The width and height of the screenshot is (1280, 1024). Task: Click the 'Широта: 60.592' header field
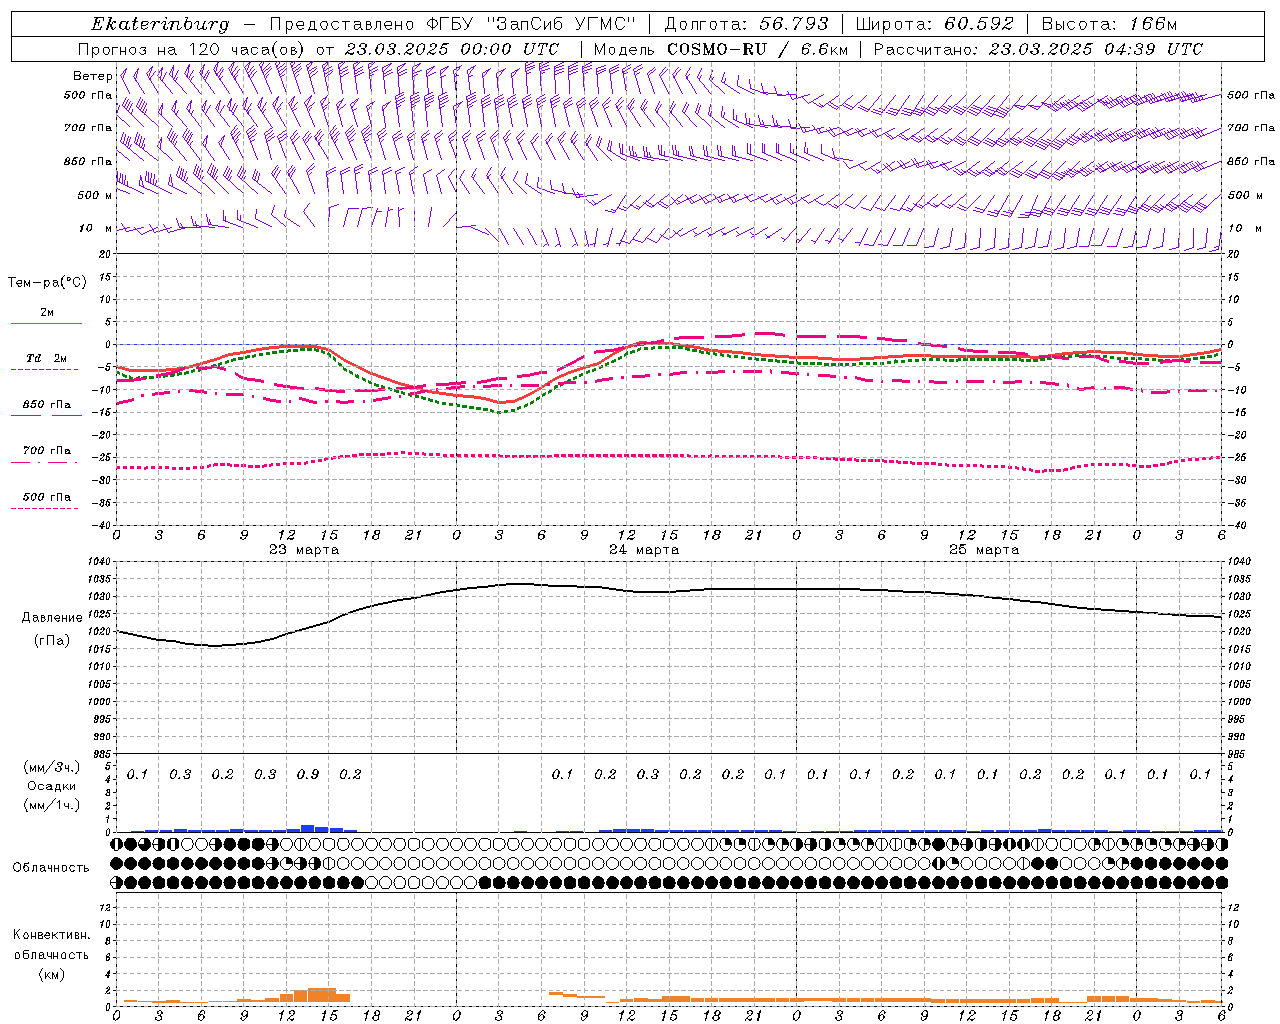point(934,24)
